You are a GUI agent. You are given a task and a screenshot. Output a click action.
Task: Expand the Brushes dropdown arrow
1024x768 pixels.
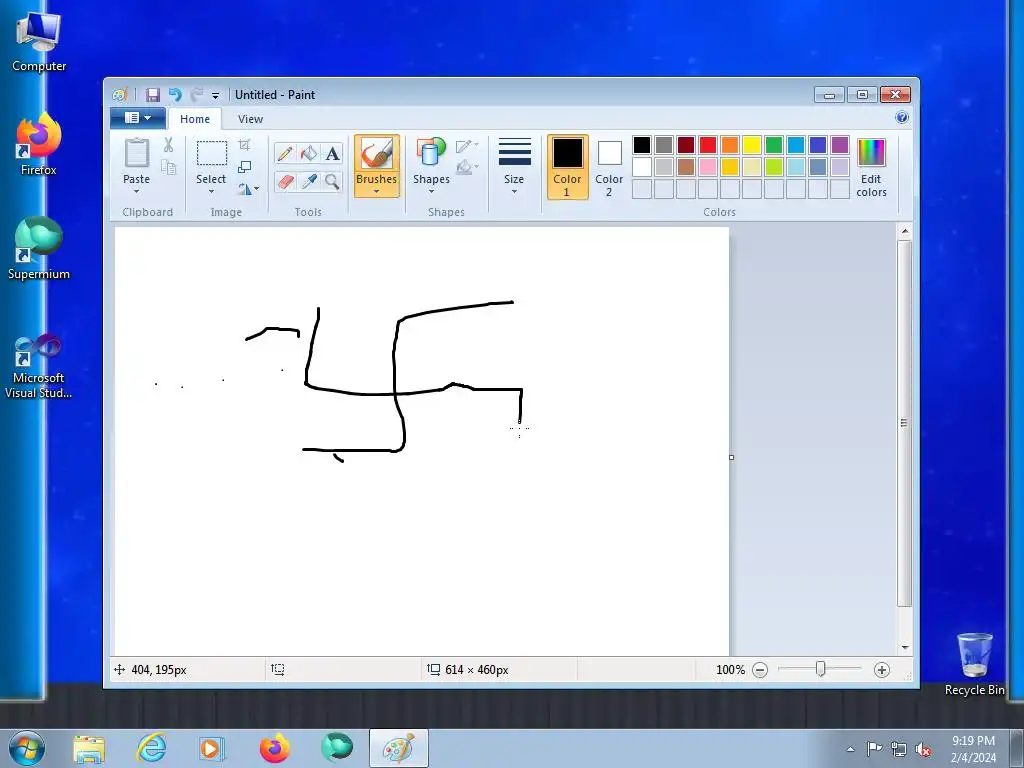pyautogui.click(x=377, y=192)
